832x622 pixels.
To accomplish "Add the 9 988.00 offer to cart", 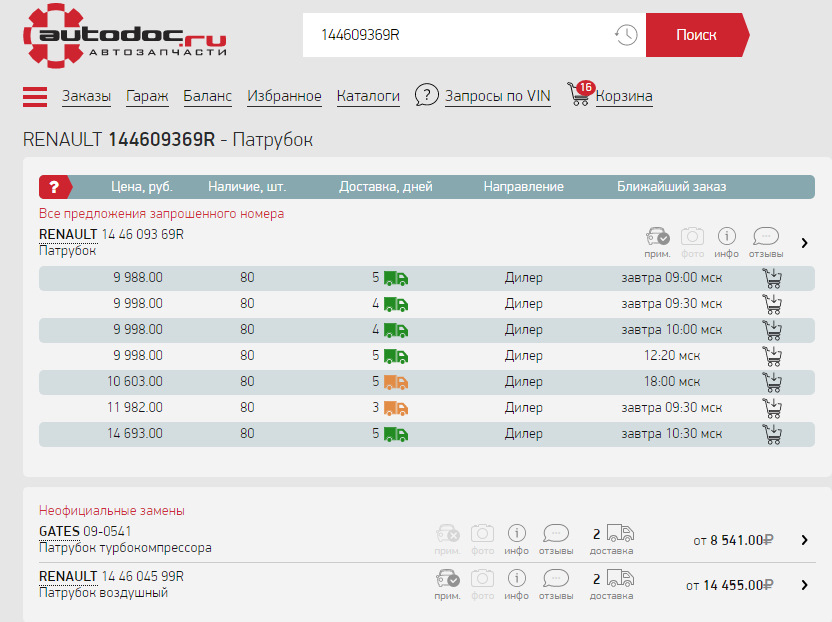I will (771, 278).
